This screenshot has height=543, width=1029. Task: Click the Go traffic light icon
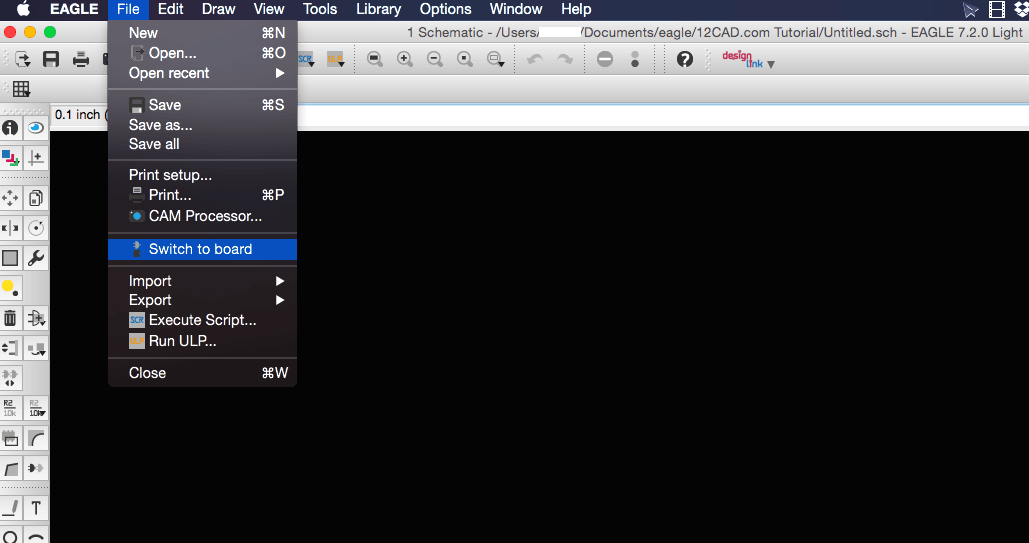pos(635,59)
